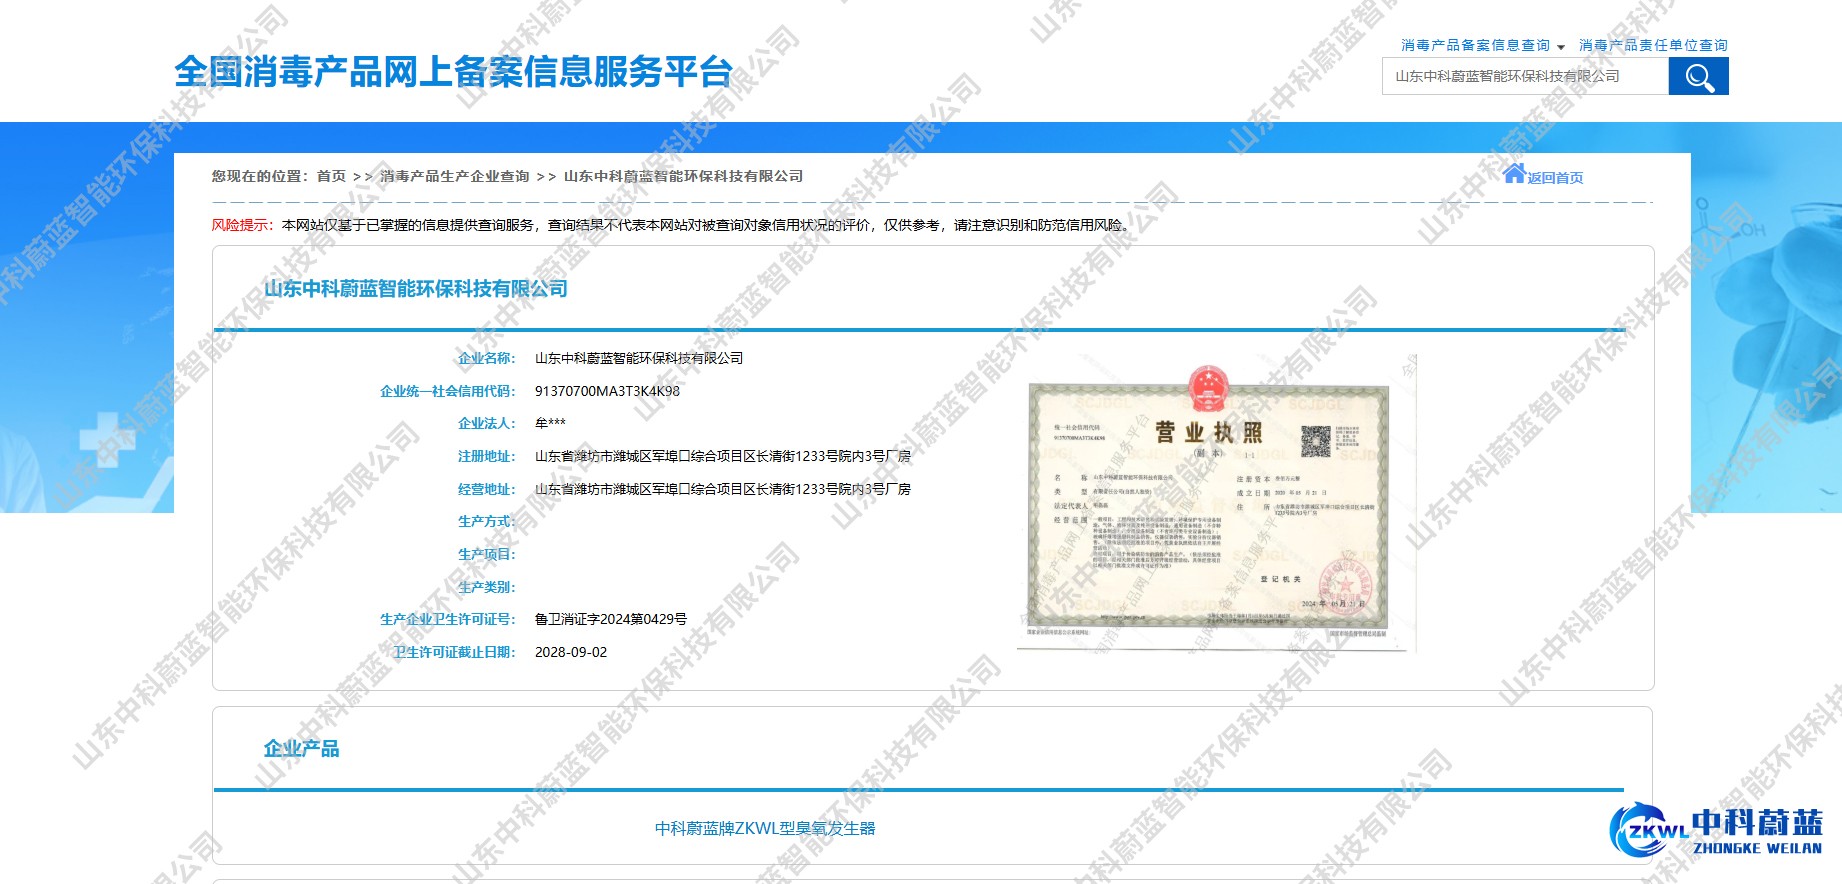This screenshot has width=1842, height=884.
Task: Click the 返回首页 link
Action: pos(1555,178)
